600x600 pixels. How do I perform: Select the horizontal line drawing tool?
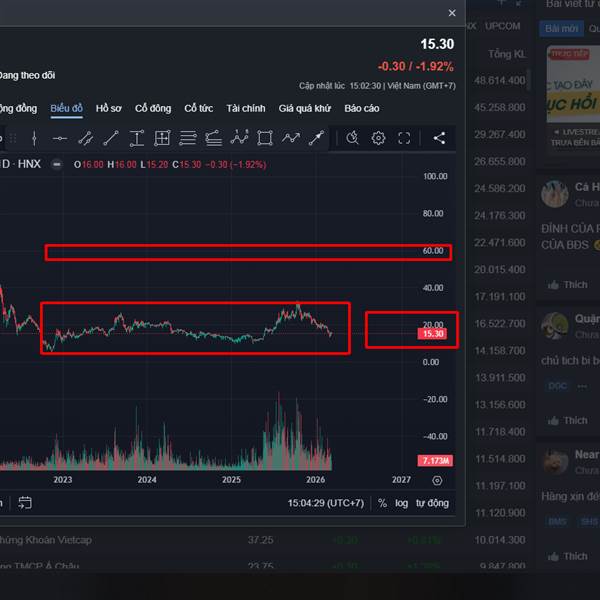click(x=60, y=138)
